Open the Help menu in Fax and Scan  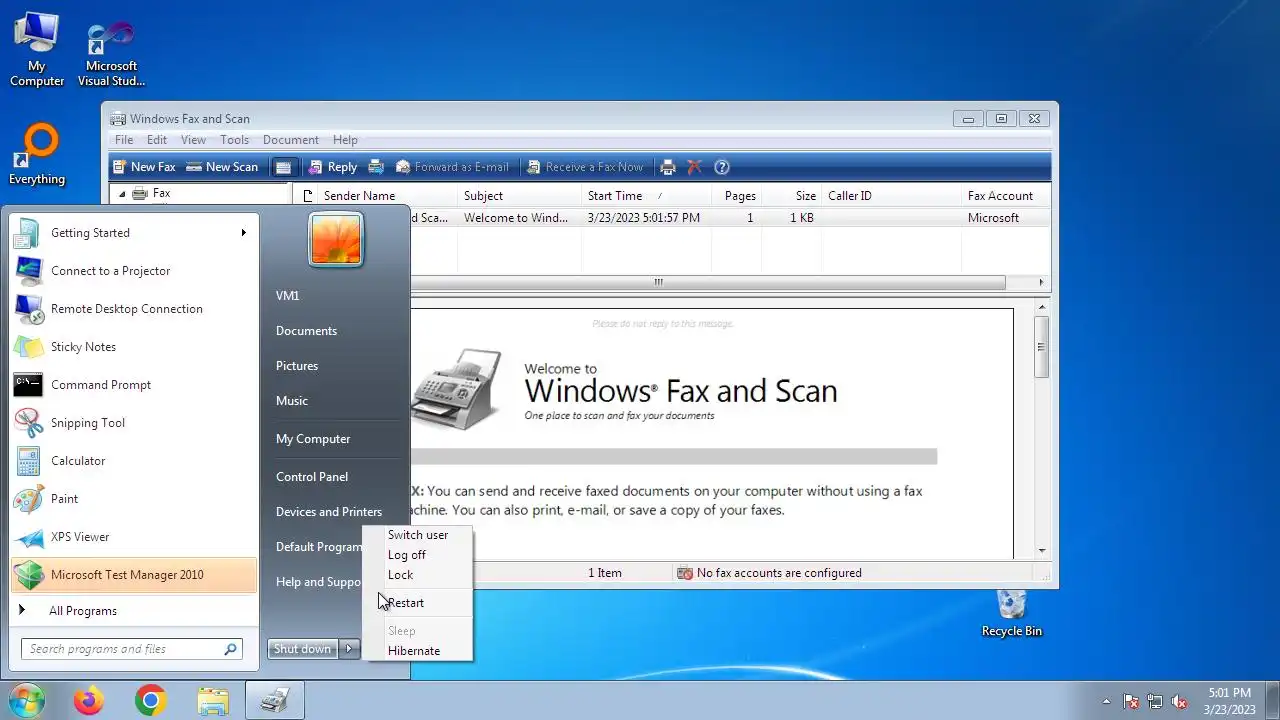[345, 140]
